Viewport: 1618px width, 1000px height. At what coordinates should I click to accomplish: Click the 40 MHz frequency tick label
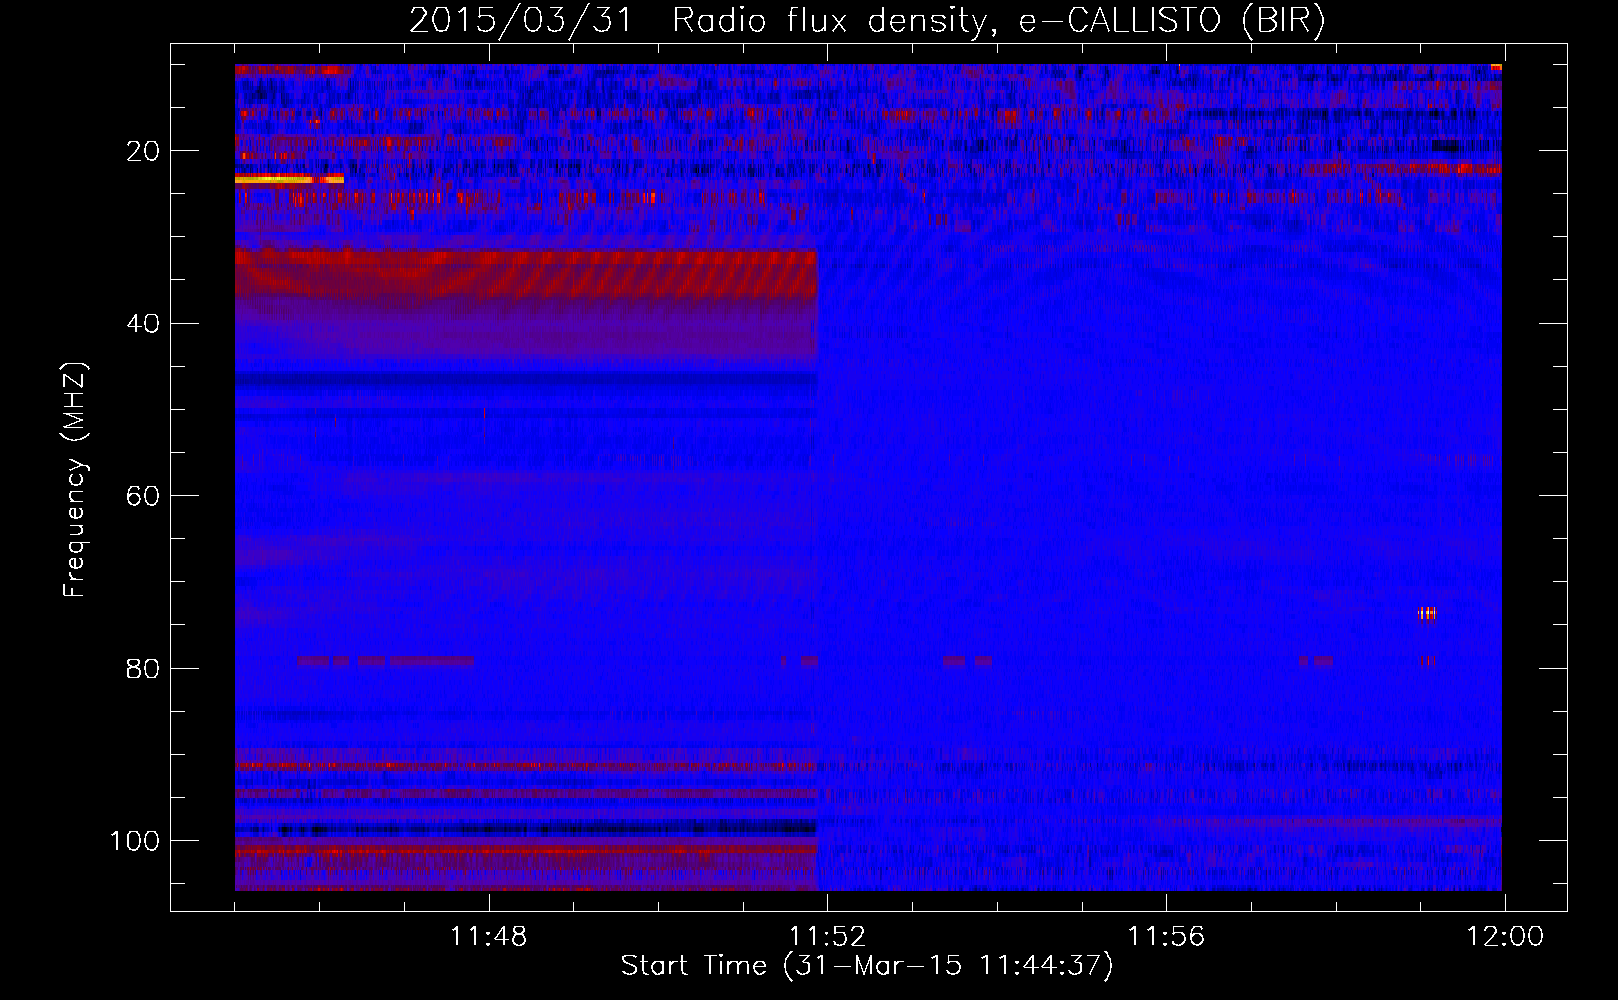pos(143,323)
